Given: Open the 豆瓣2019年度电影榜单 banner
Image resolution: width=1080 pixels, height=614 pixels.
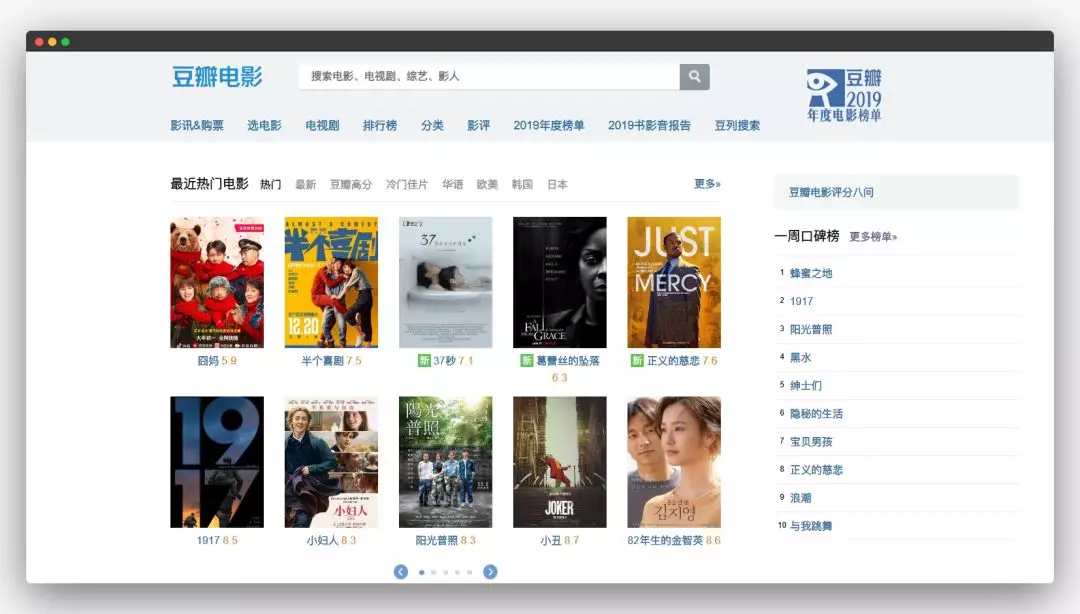Looking at the screenshot, I should coord(844,96).
